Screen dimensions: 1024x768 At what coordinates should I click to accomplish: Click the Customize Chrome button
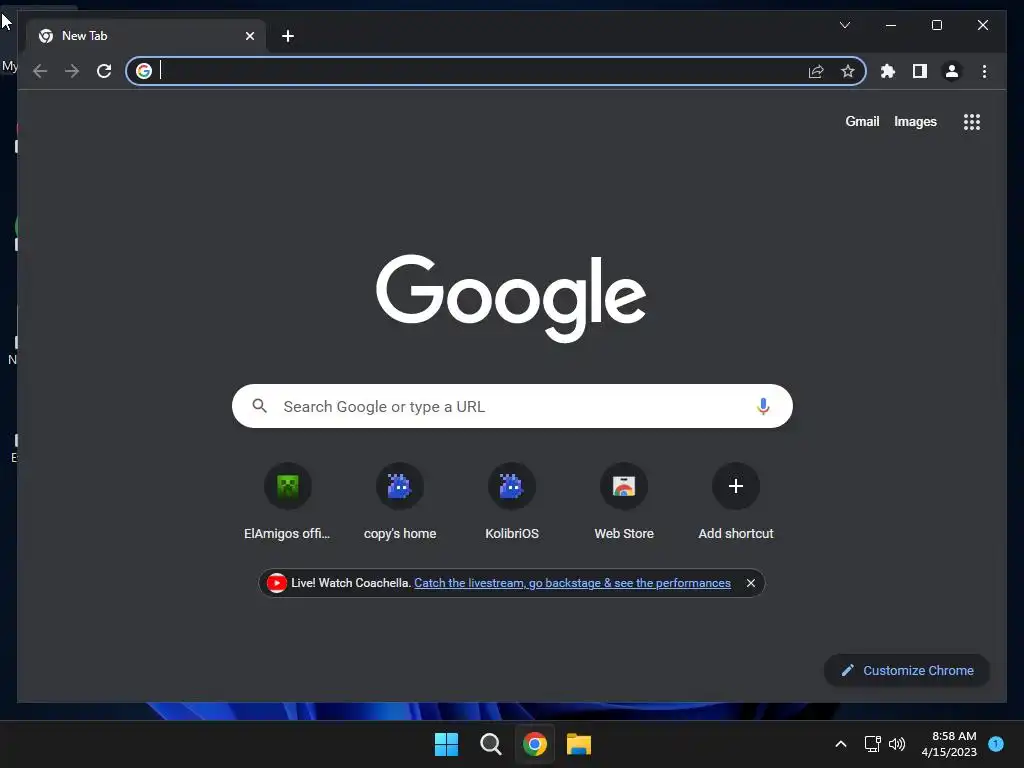tap(907, 670)
